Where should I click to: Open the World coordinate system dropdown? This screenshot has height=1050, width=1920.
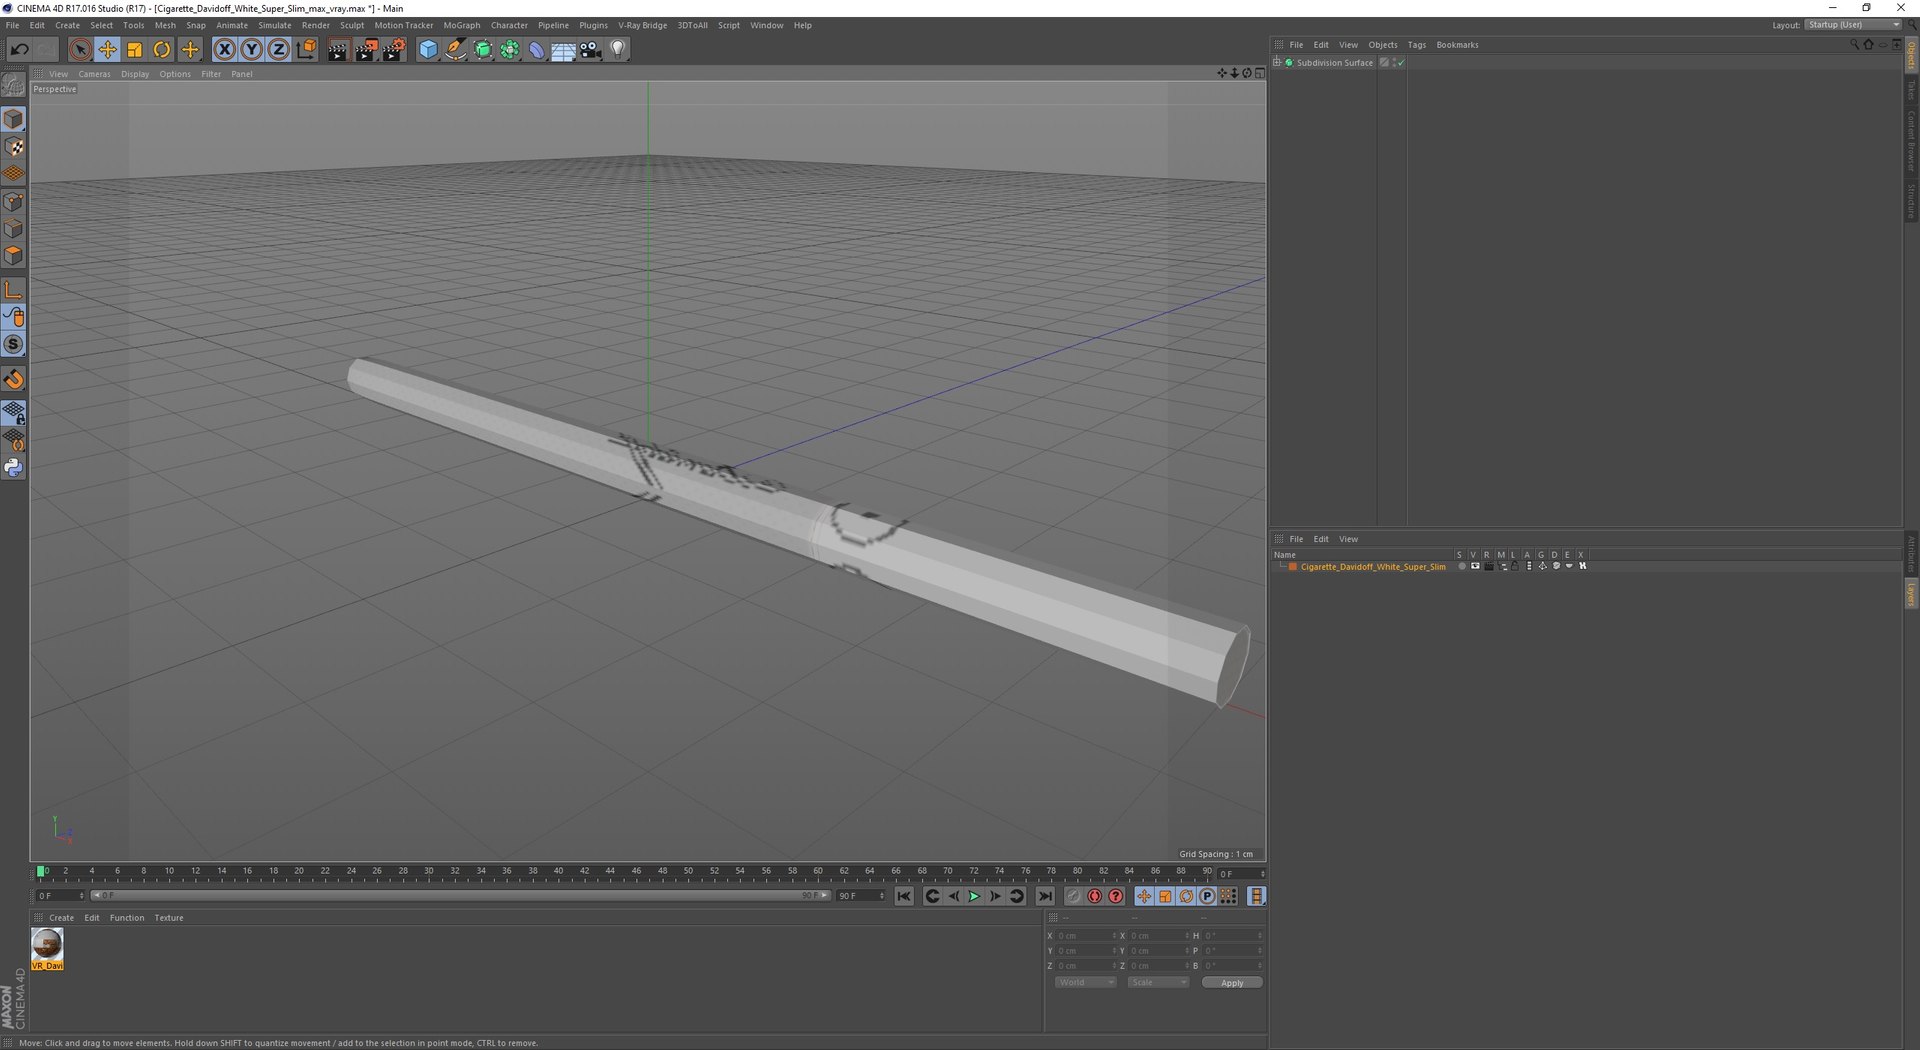pos(1085,982)
